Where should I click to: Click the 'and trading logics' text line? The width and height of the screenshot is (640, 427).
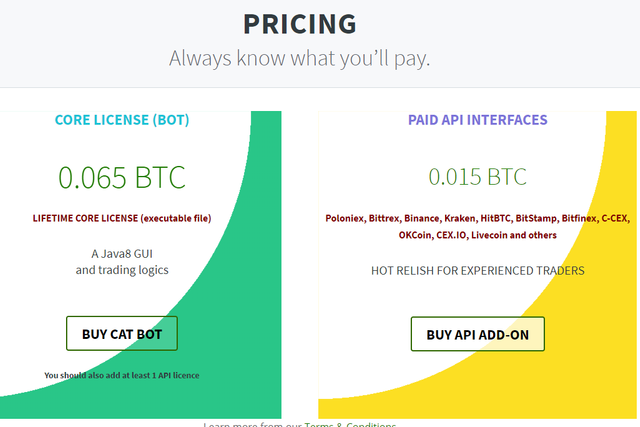pos(122,270)
